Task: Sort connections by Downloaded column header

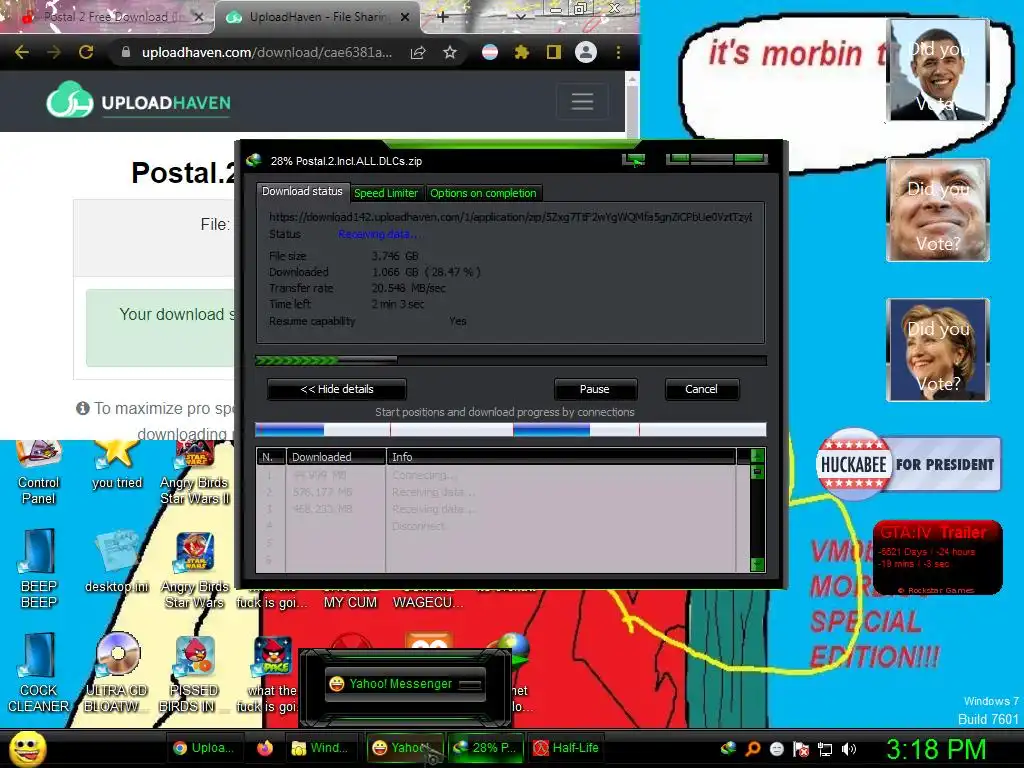Action: [x=336, y=456]
